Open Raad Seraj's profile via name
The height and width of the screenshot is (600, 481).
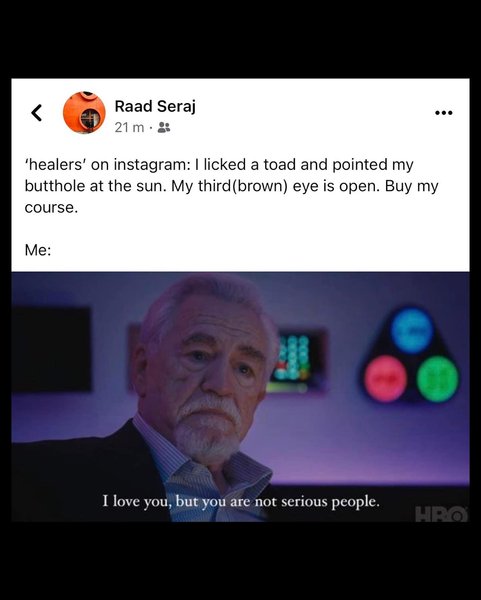155,106
